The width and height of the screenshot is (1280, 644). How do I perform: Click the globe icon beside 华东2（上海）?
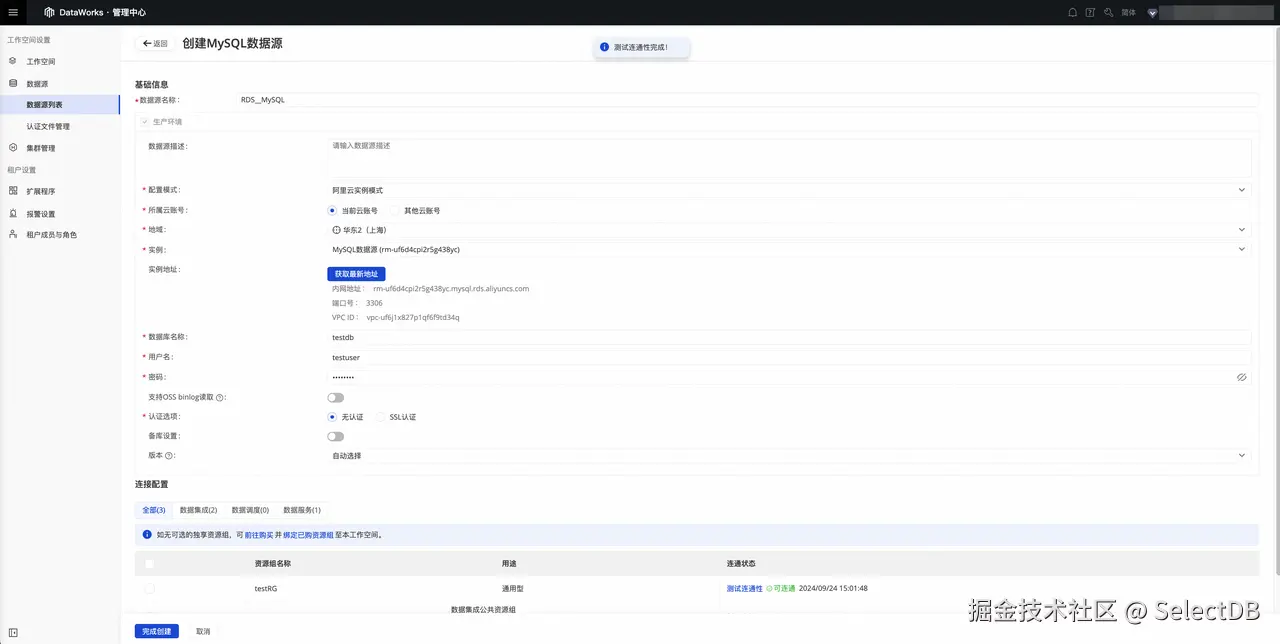tap(336, 230)
